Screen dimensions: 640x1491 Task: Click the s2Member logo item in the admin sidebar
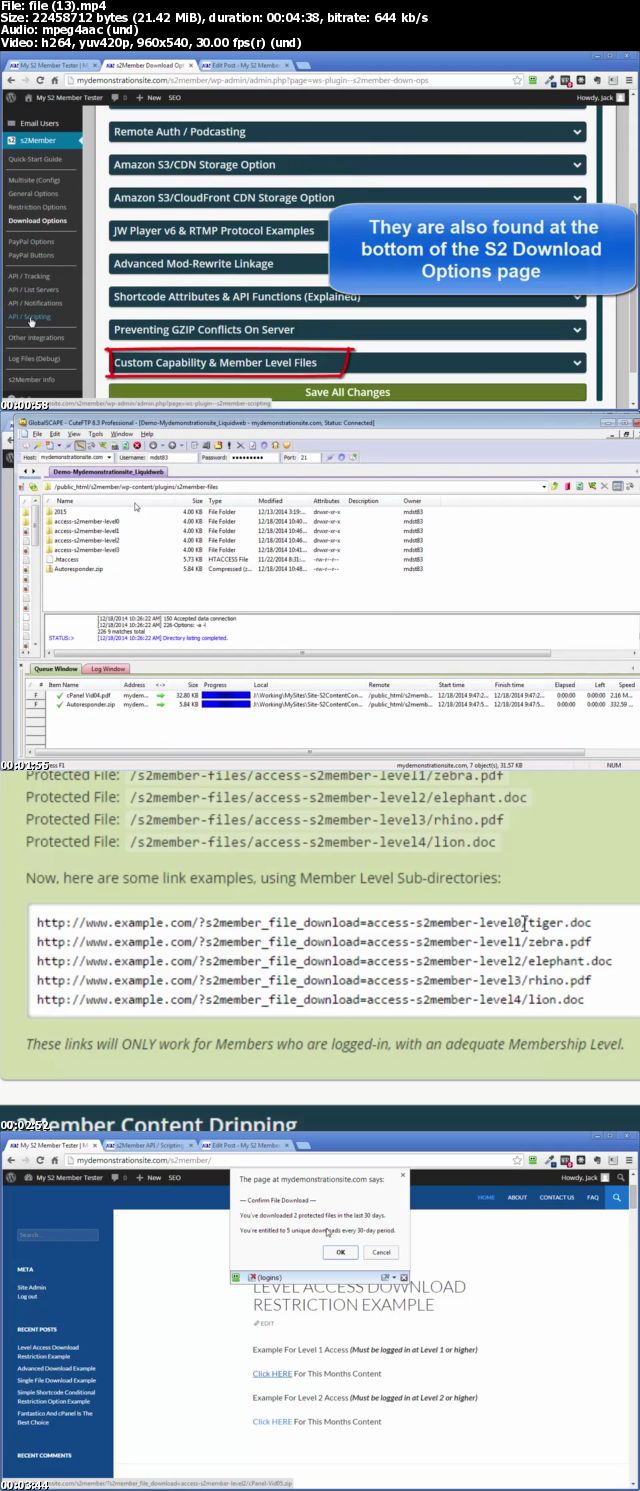(x=41, y=141)
